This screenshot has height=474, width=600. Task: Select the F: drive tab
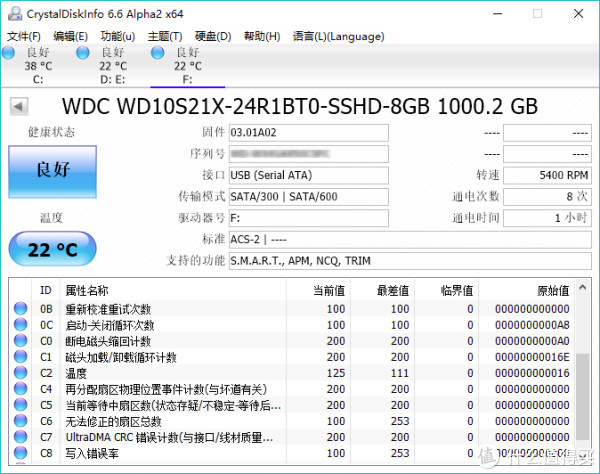tap(188, 65)
